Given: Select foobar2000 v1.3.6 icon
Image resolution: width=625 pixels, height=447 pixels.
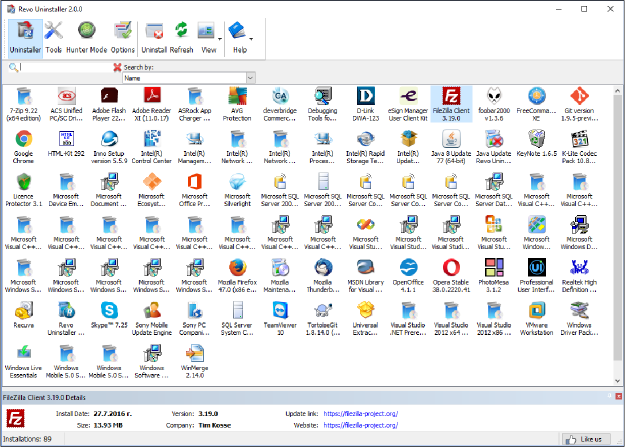Looking at the screenshot, I should [494, 104].
